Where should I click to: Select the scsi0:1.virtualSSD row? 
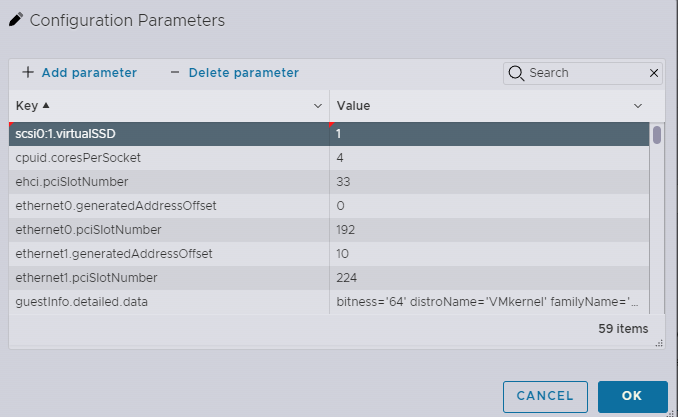(170, 133)
